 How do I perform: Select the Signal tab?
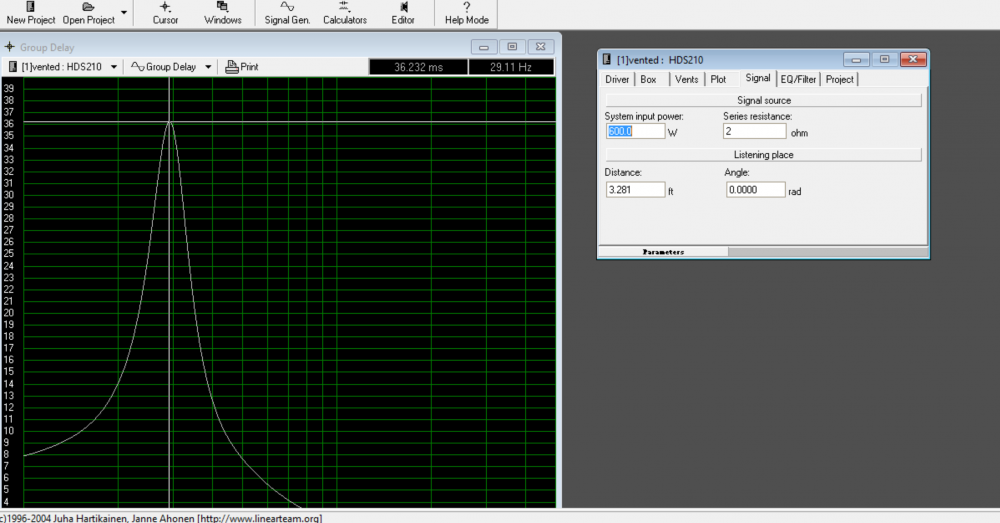click(758, 78)
